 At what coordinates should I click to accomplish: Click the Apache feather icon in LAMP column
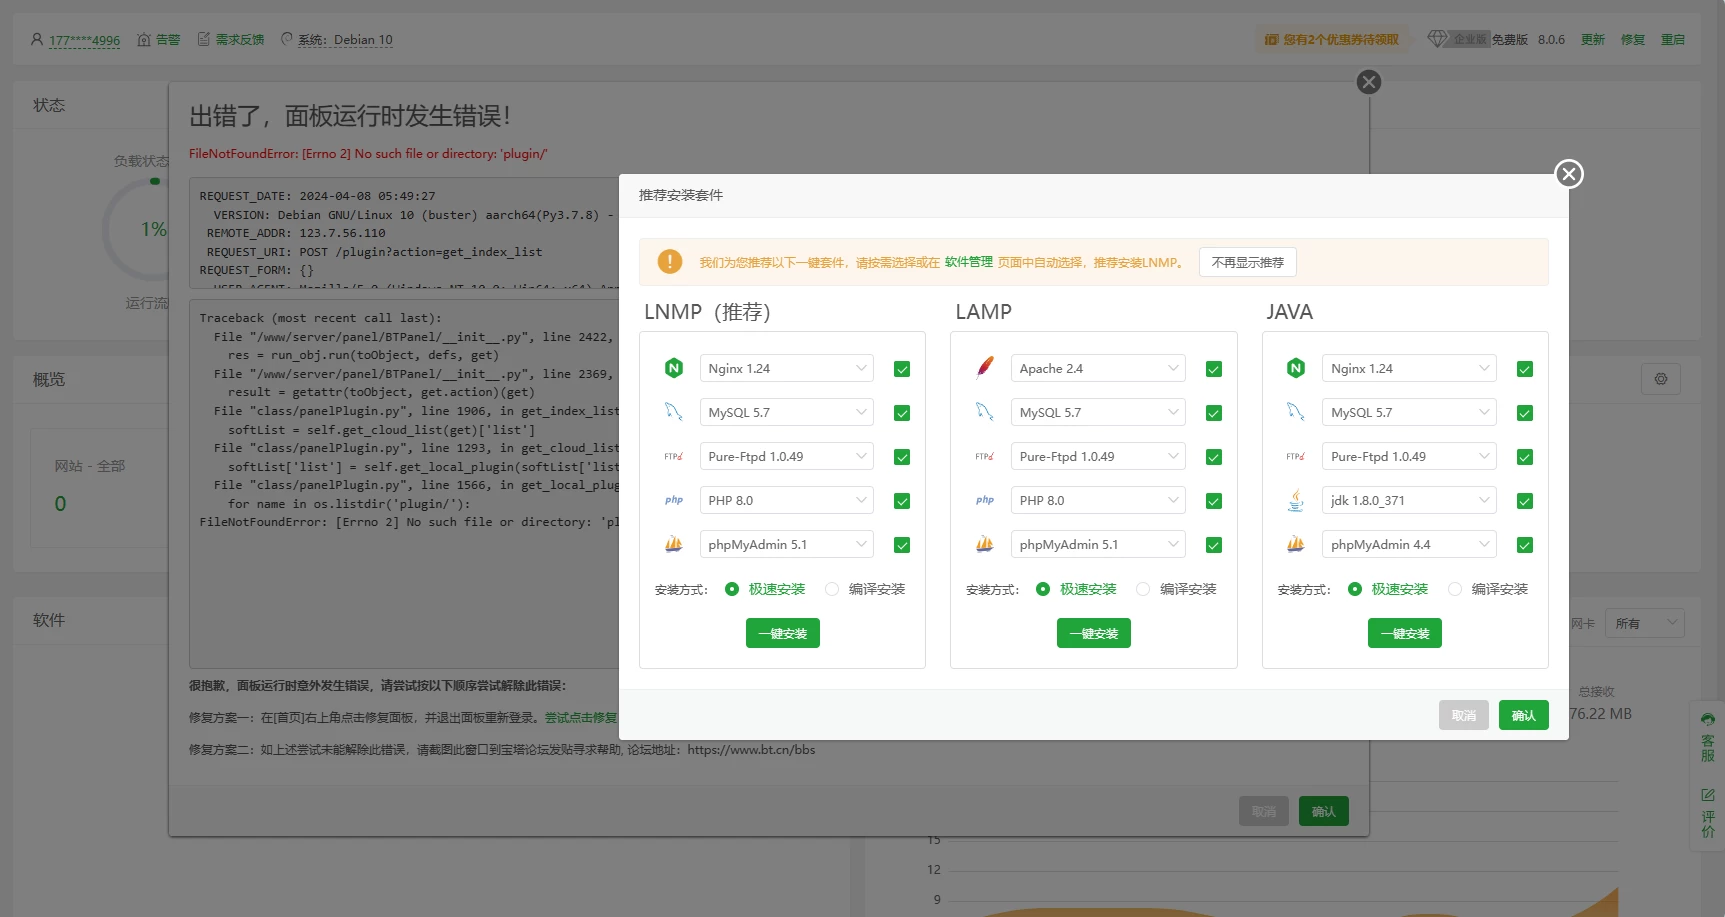click(985, 368)
